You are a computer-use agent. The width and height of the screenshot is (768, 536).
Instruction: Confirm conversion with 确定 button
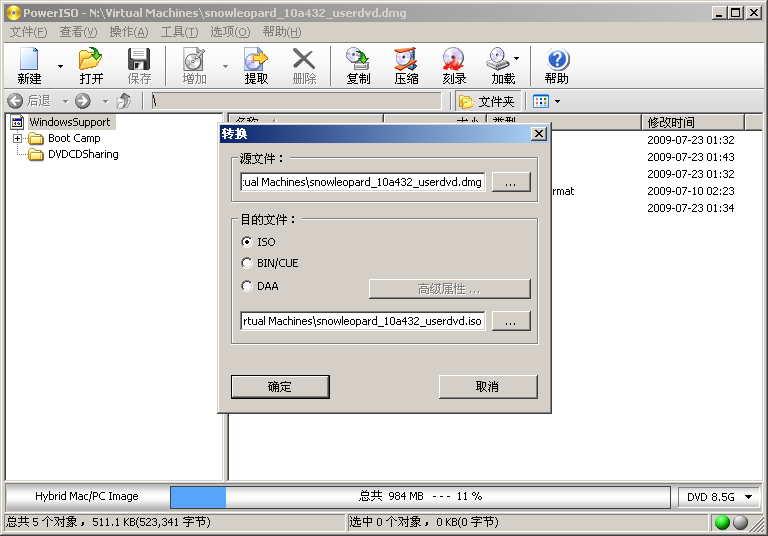(280, 387)
